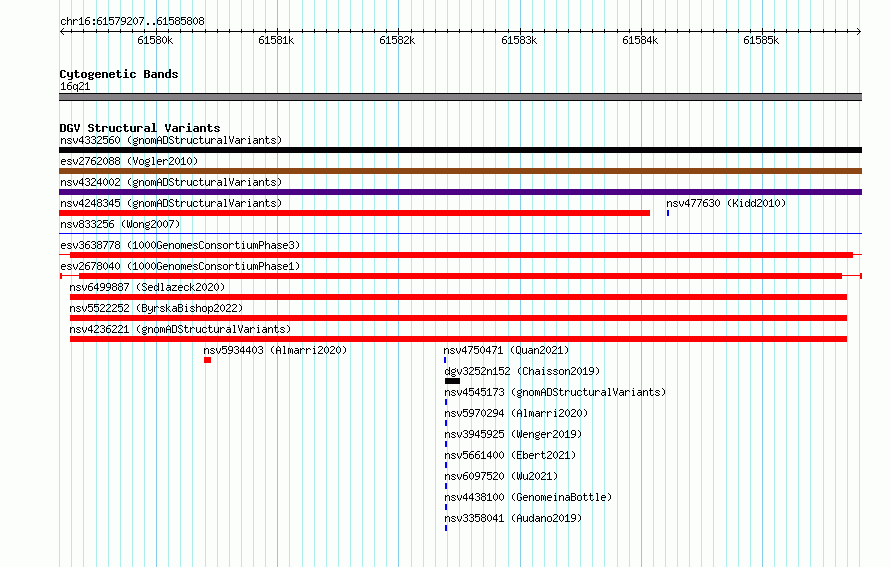Open nsv3945925 (Wenger2019) label
Image resolution: width=890 pixels, height=567 pixels.
coord(513,434)
